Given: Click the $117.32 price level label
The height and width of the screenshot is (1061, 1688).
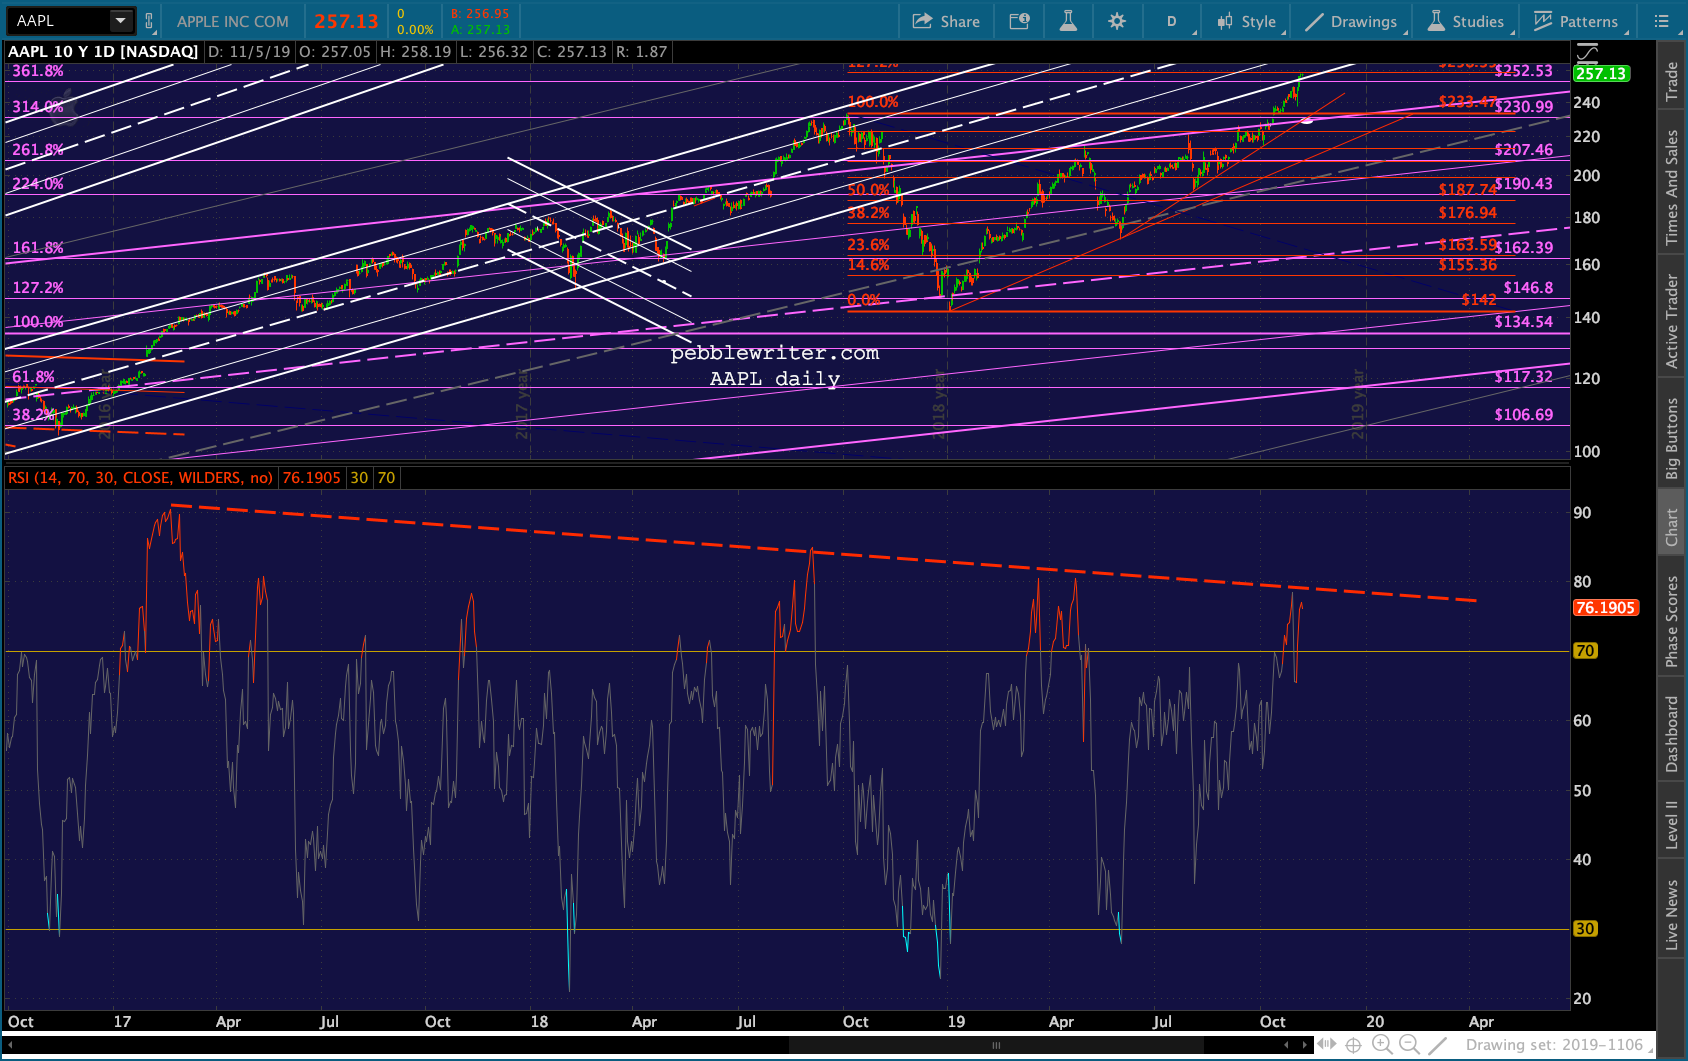Looking at the screenshot, I should (1523, 377).
